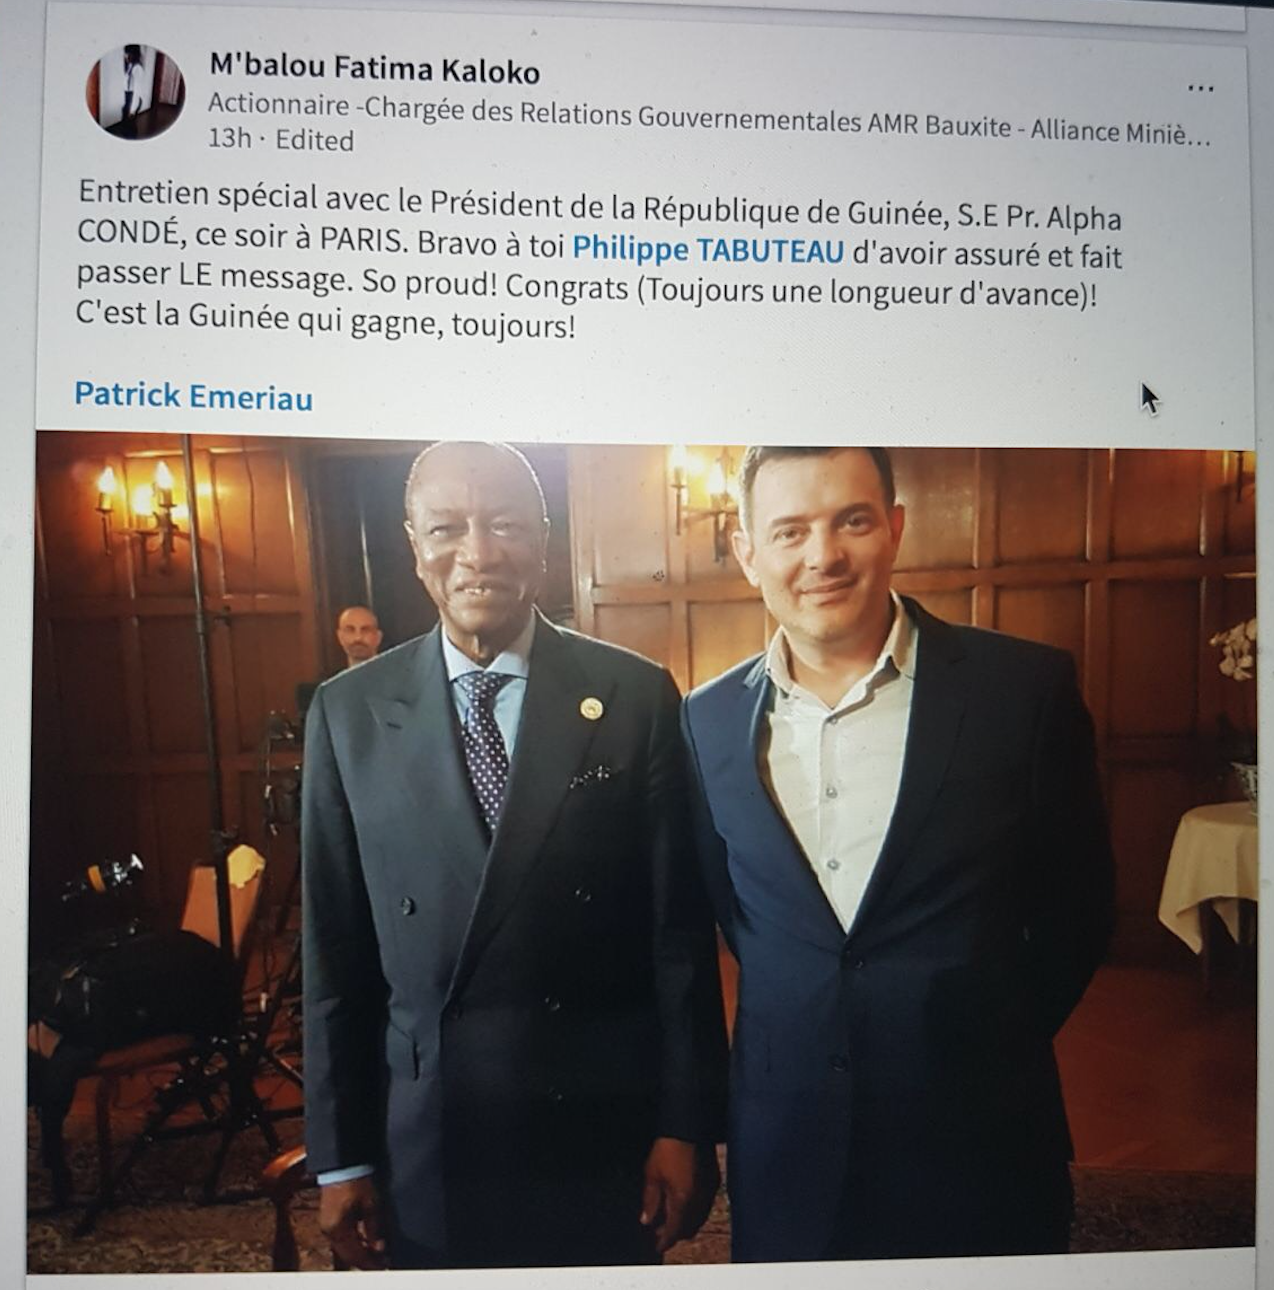
Task: Open the three-dot post options menu
Action: point(1200,88)
